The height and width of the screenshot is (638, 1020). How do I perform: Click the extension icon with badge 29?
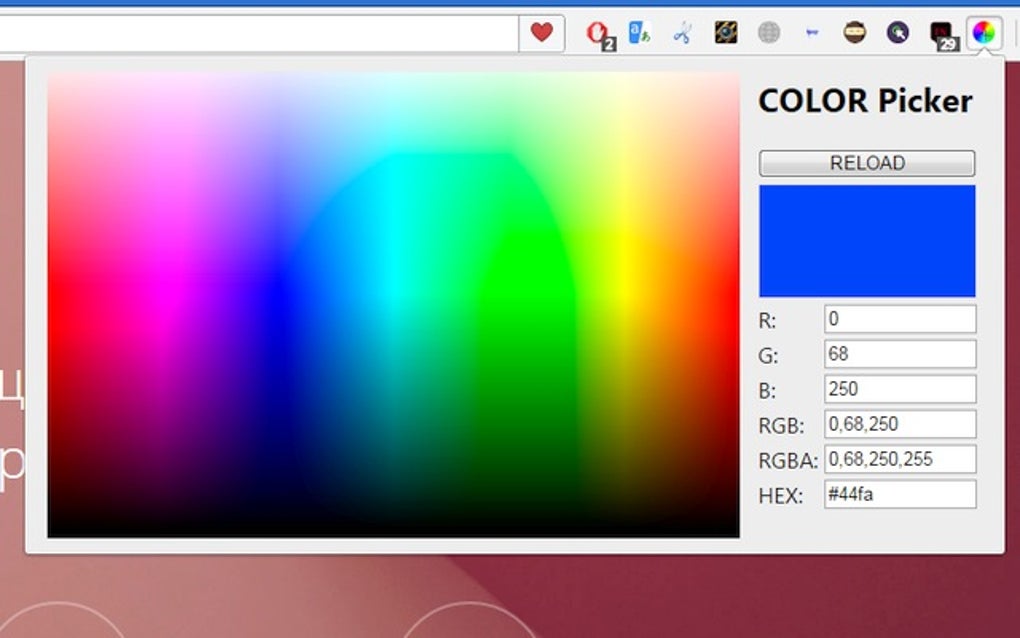[940, 32]
